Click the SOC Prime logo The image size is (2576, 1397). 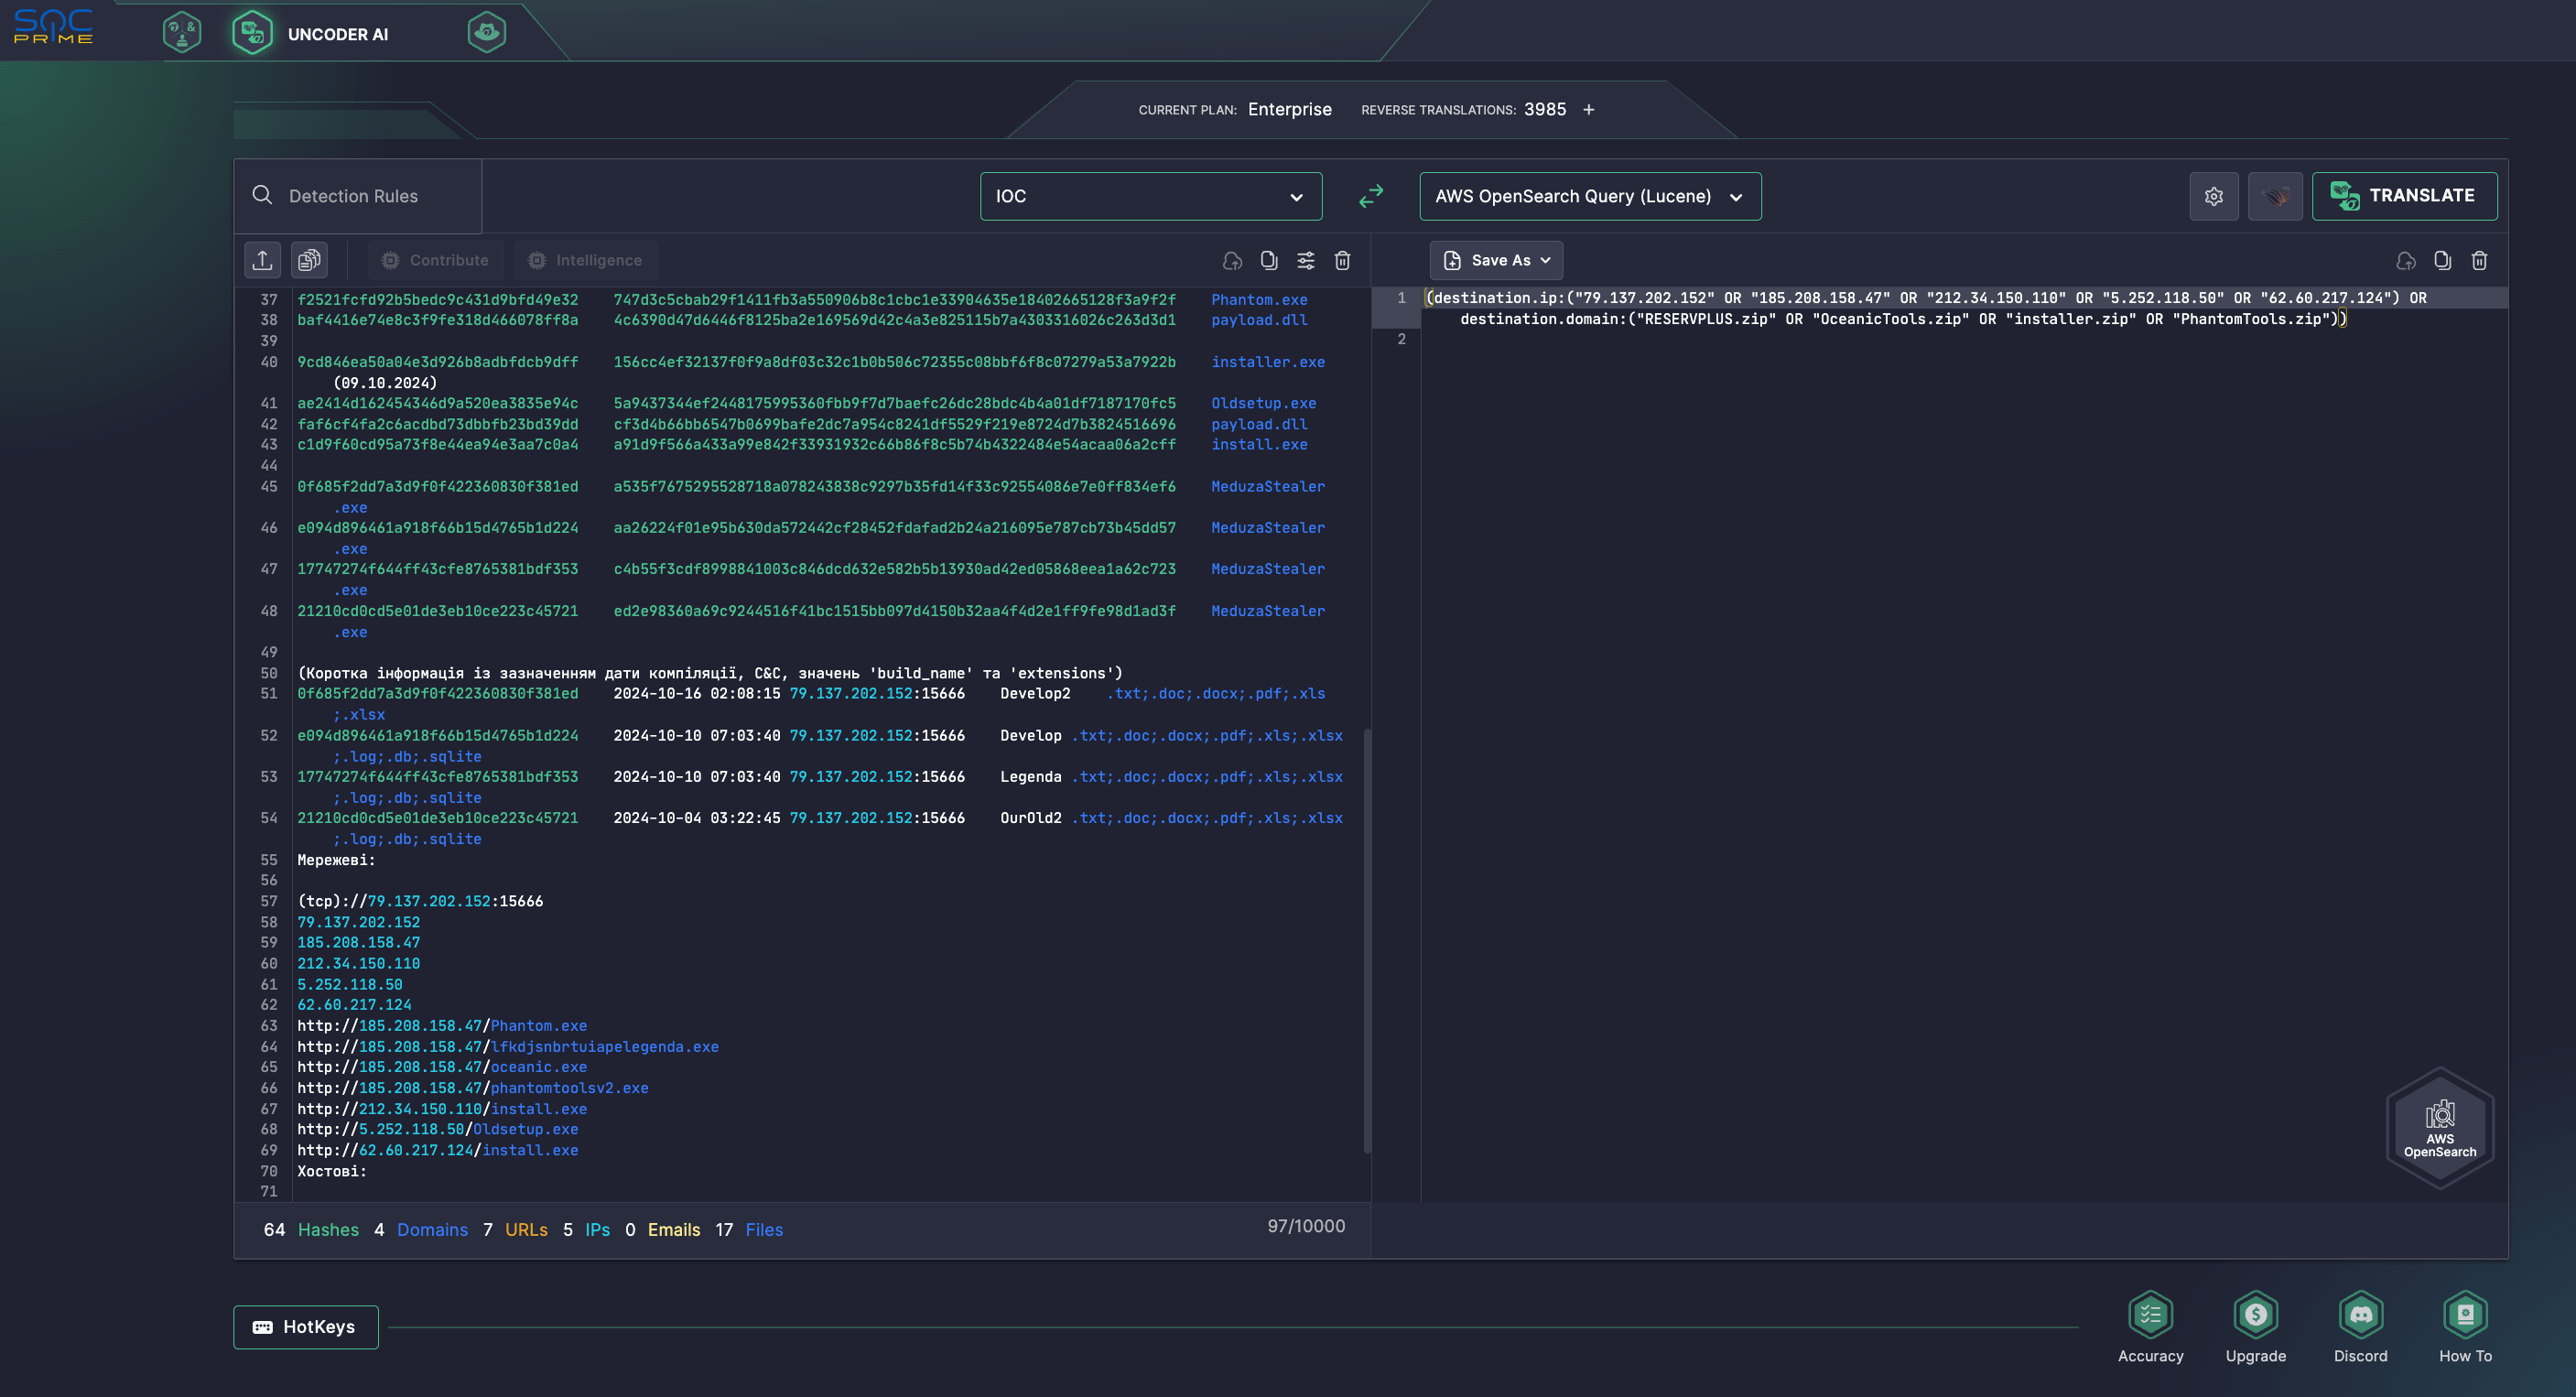point(53,27)
